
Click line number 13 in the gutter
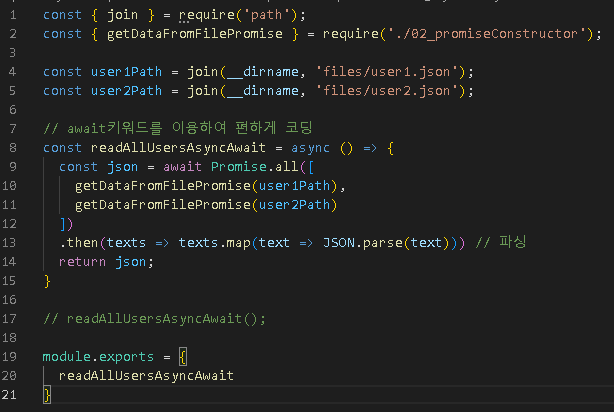(9, 243)
